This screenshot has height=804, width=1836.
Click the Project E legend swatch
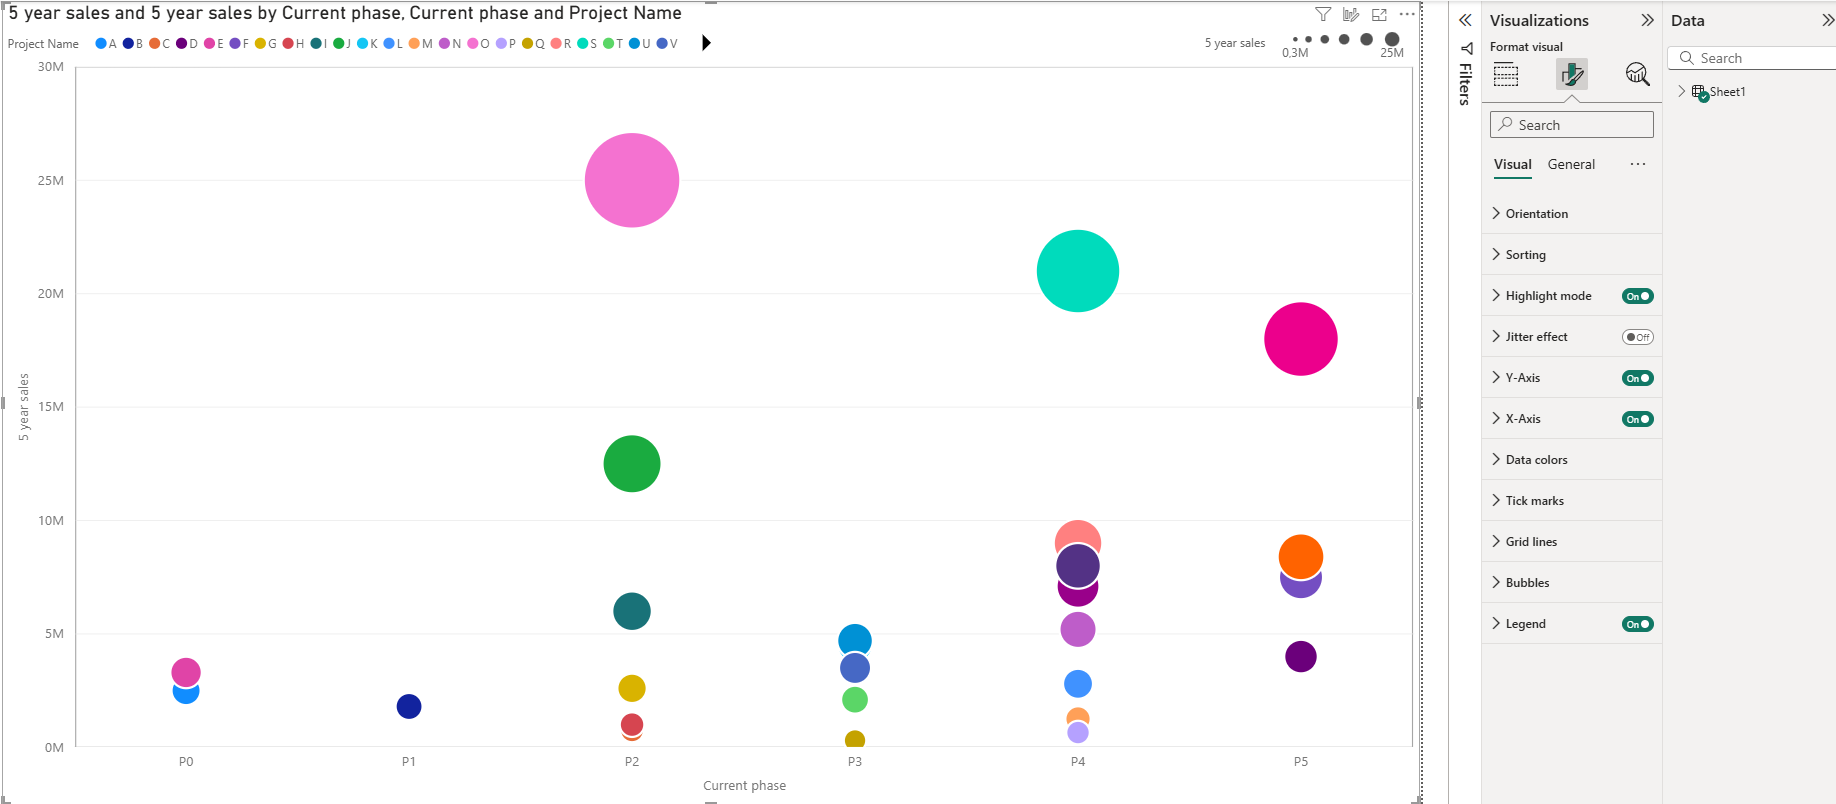209,43
